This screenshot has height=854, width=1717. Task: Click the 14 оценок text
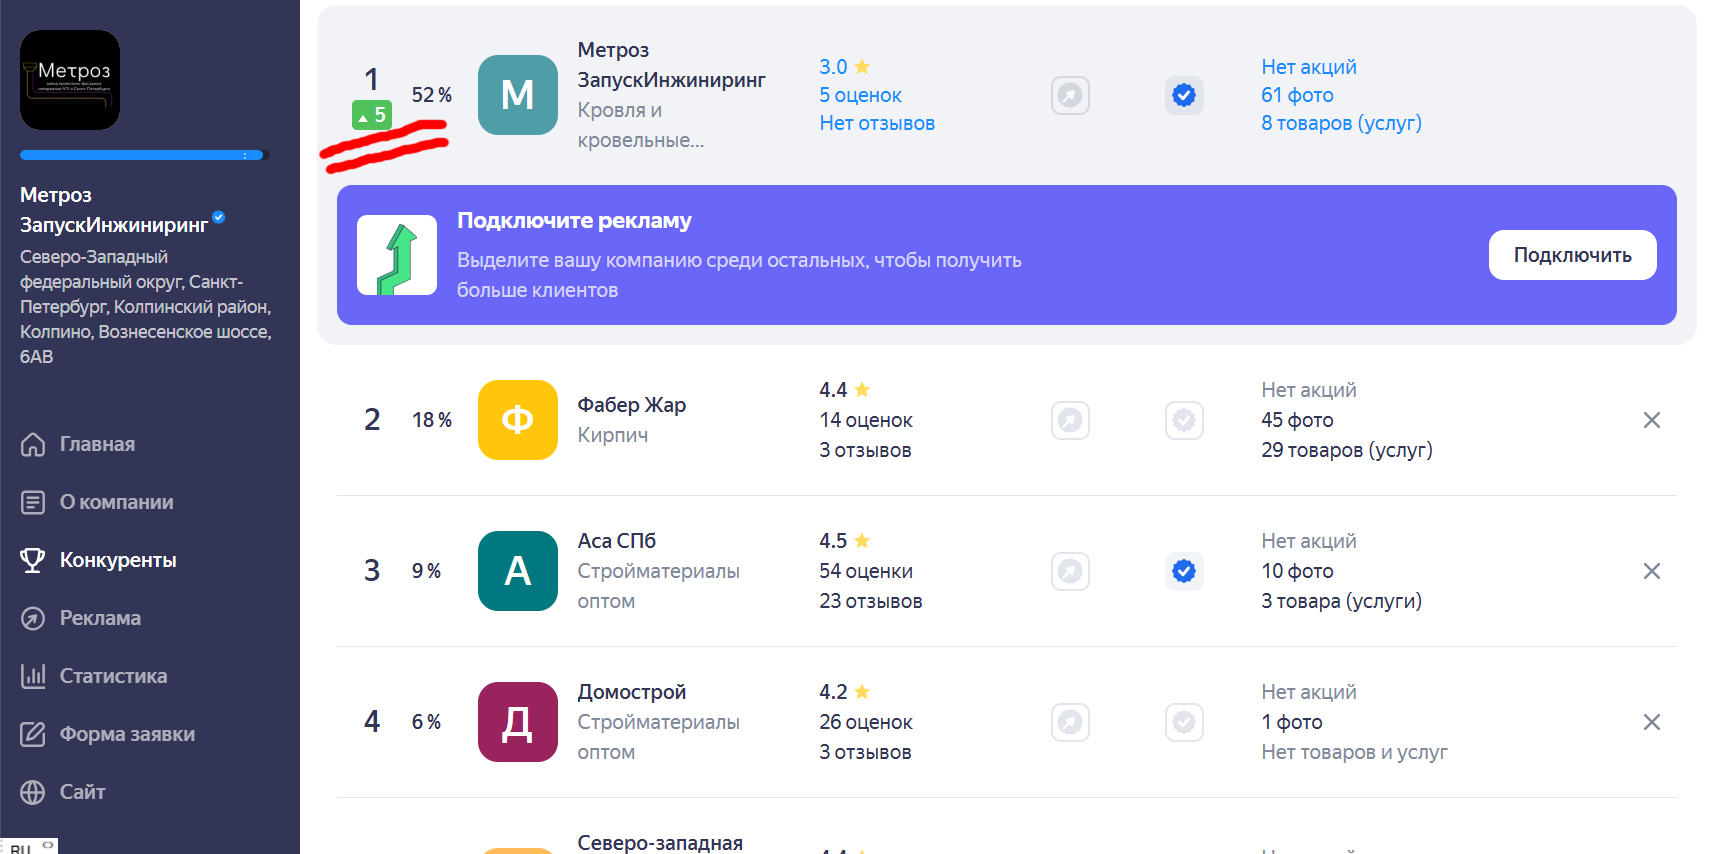[x=865, y=420]
